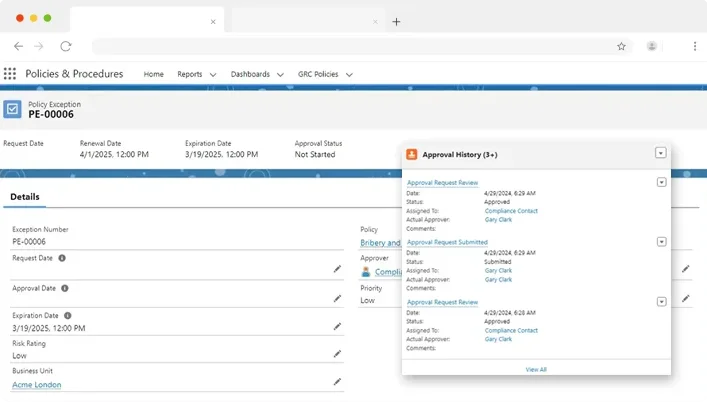
Task: Open the Dashboards nav item
Action: pos(250,74)
